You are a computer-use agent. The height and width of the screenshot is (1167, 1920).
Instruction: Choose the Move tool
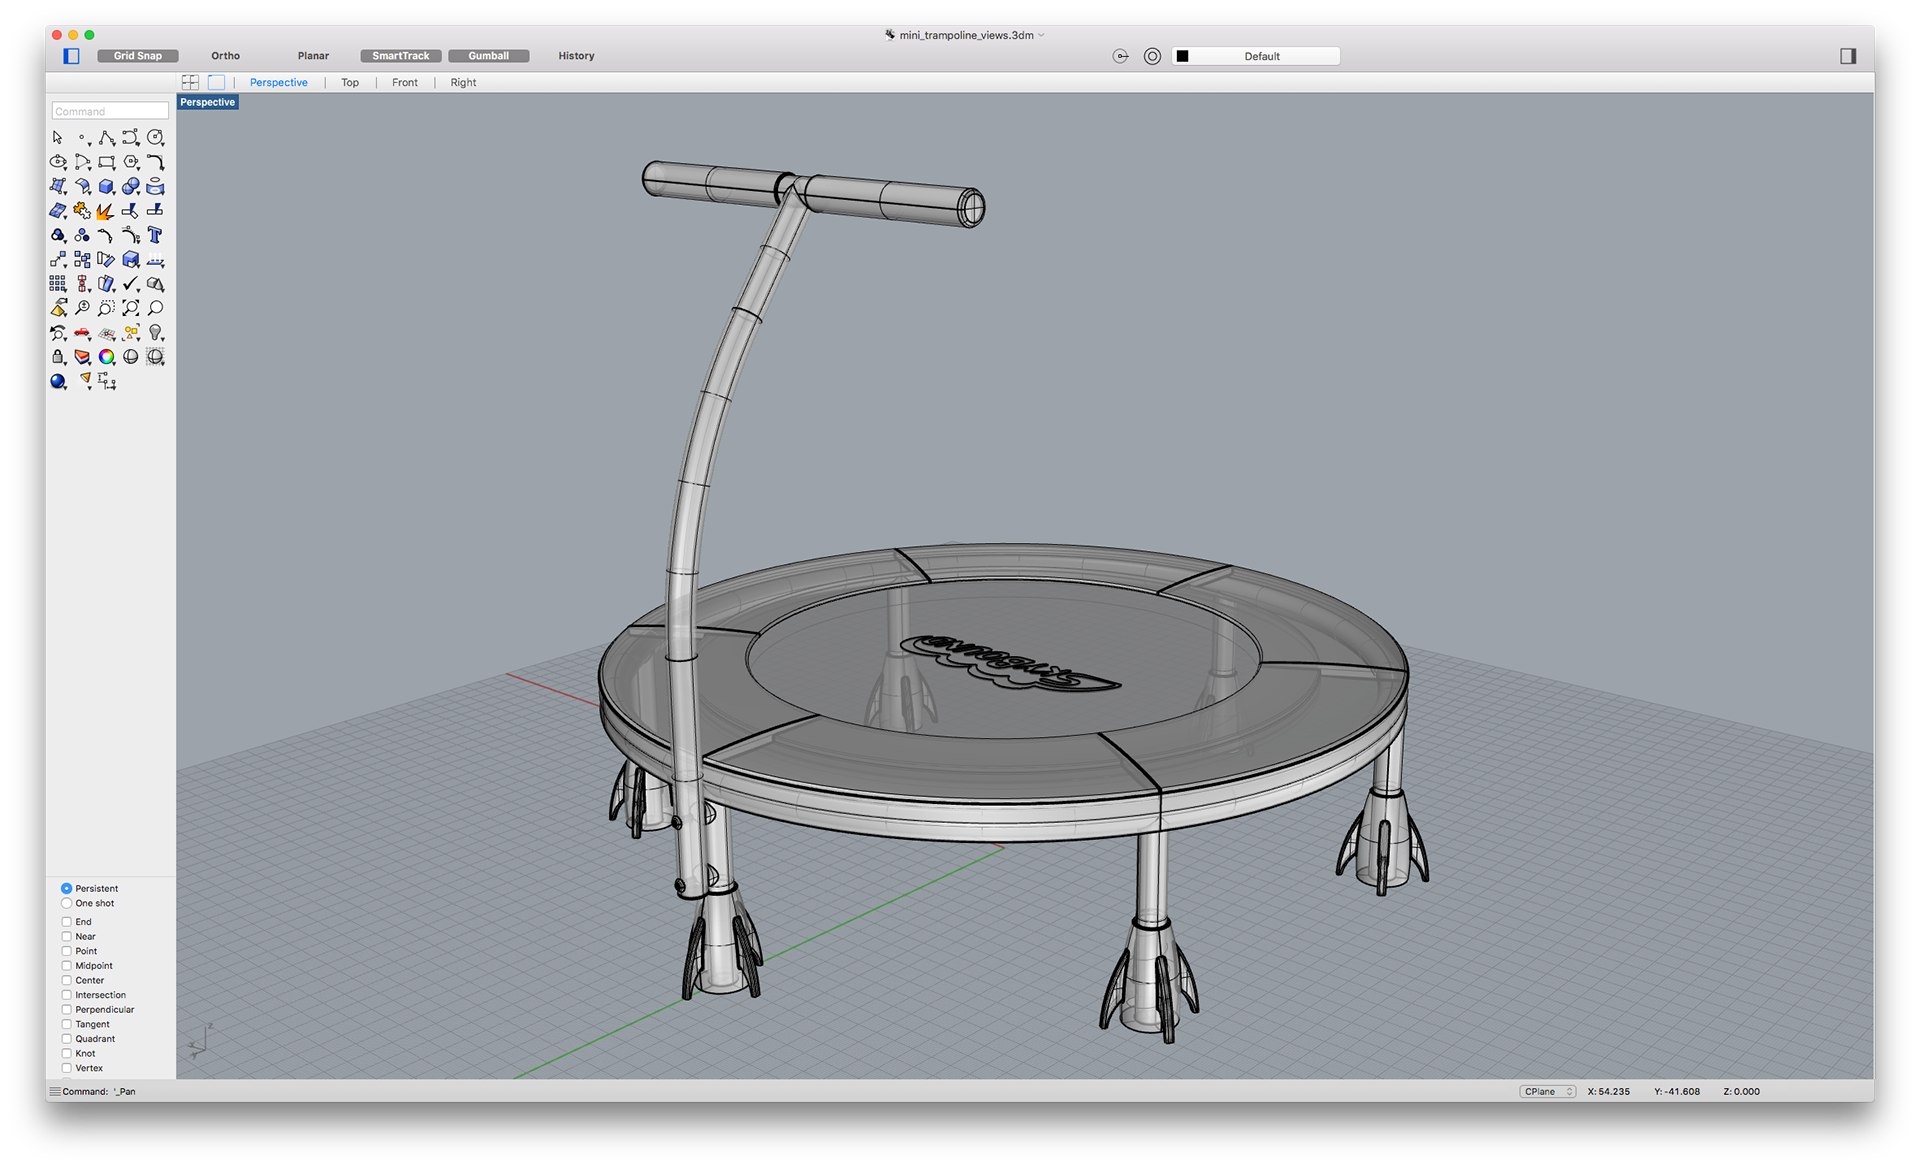(58, 260)
